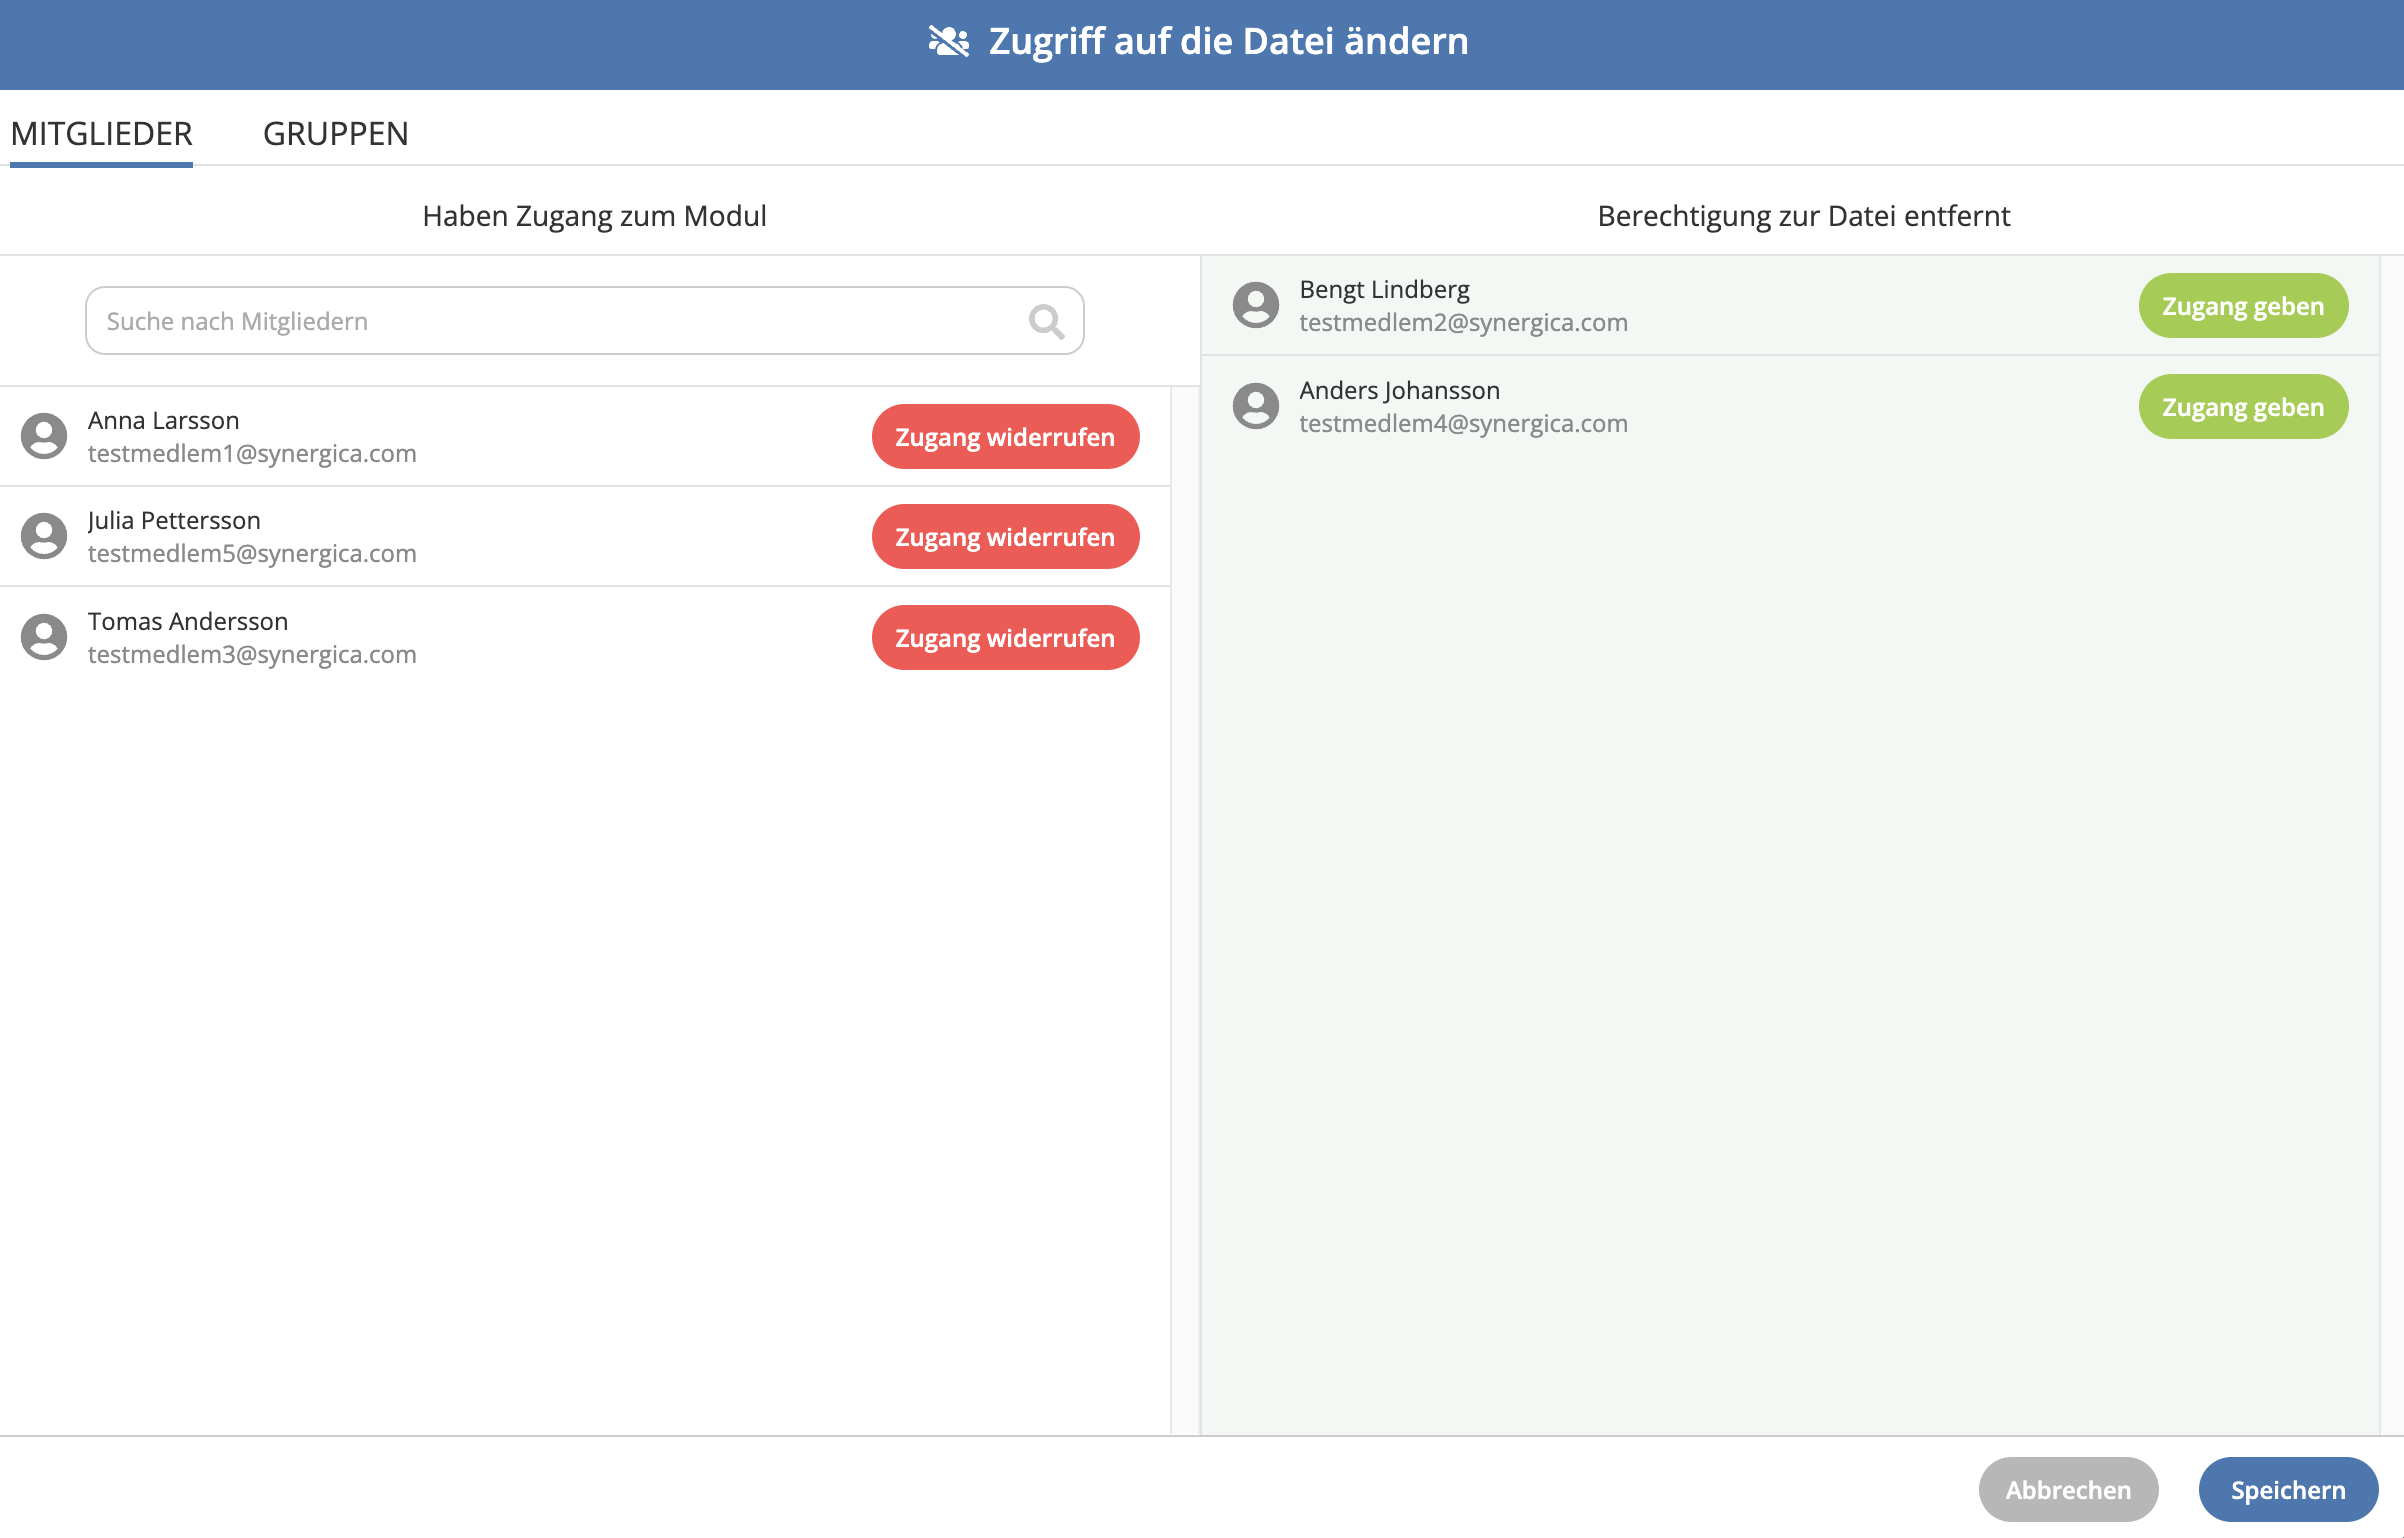Click heading Haben Zugang zum Modul
Image resolution: width=2404 pixels, height=1538 pixels.
(594, 216)
